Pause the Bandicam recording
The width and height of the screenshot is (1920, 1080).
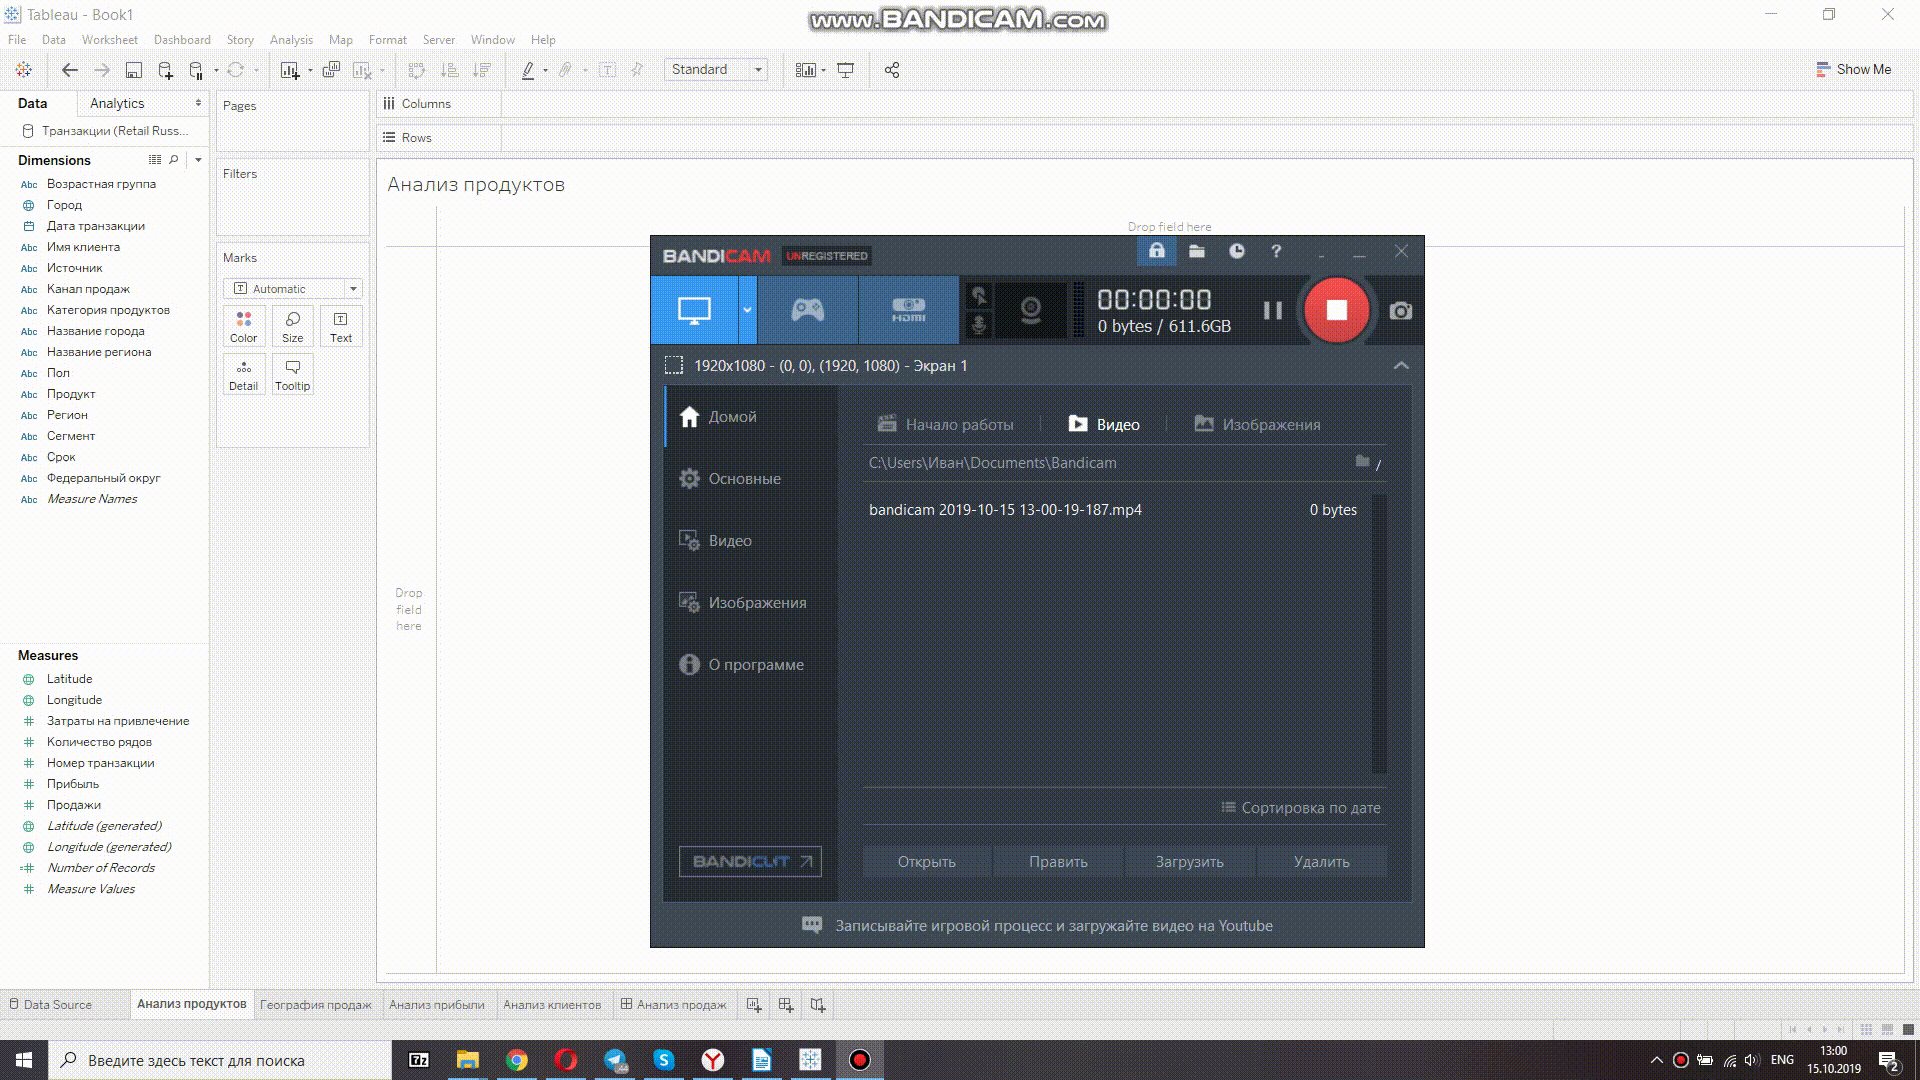pyautogui.click(x=1272, y=311)
